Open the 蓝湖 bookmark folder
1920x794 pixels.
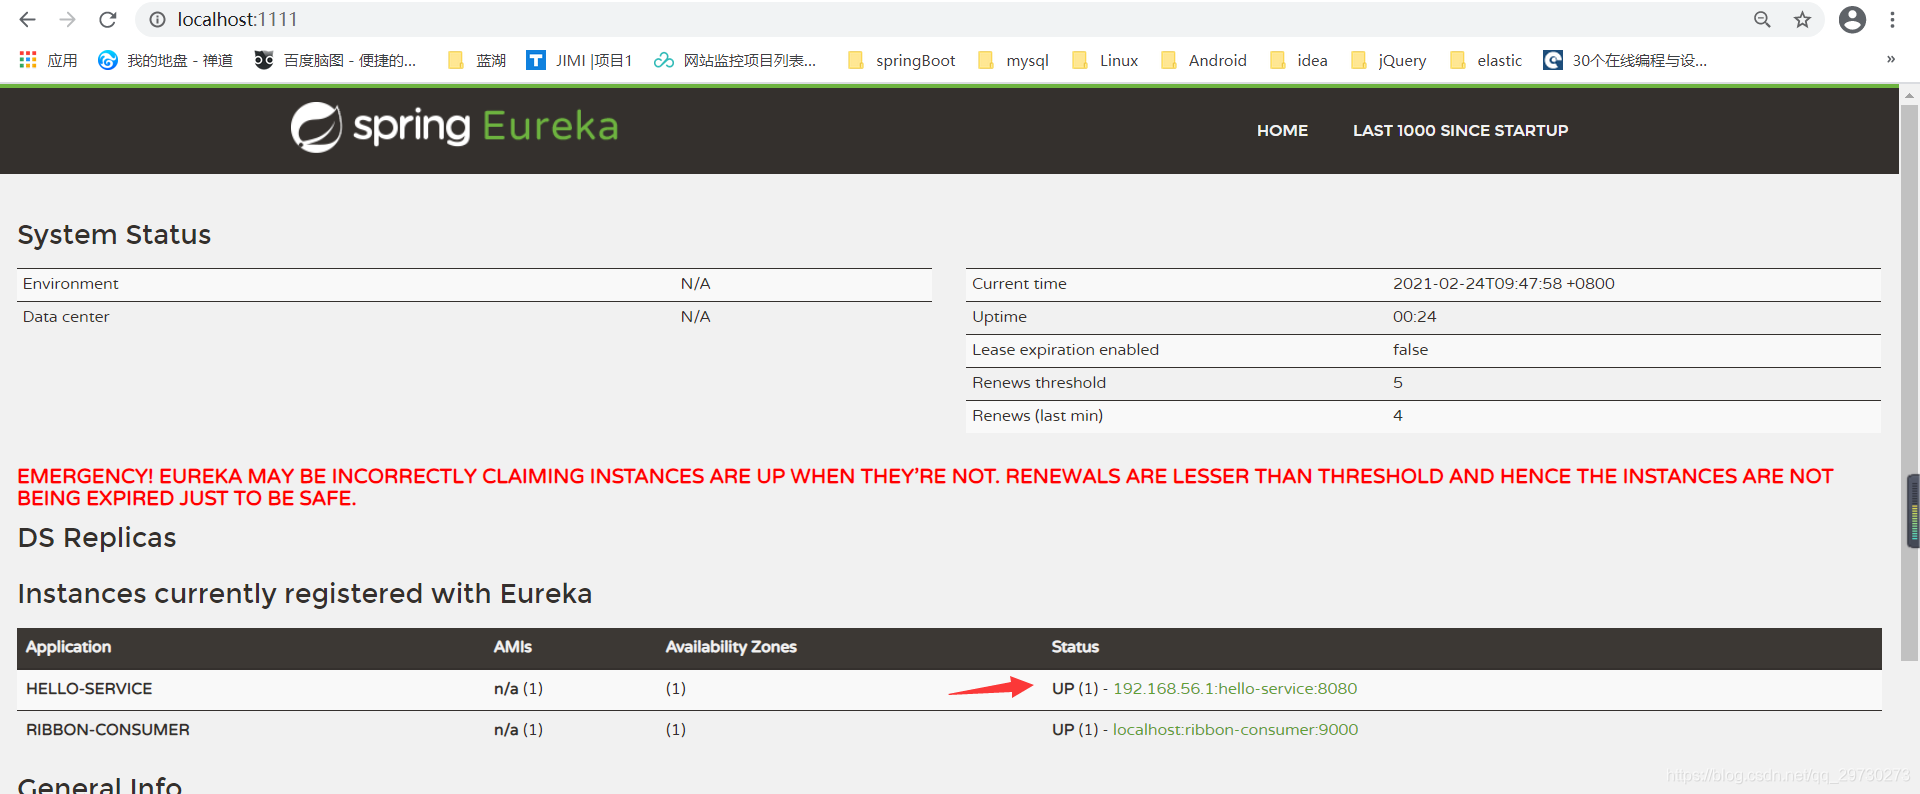(x=477, y=60)
